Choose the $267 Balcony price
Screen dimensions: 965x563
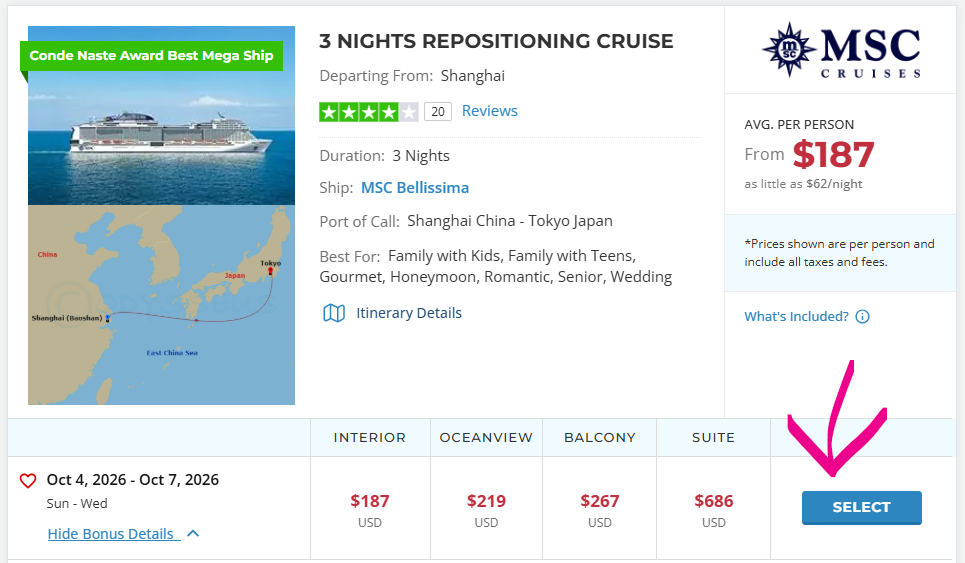pos(600,501)
